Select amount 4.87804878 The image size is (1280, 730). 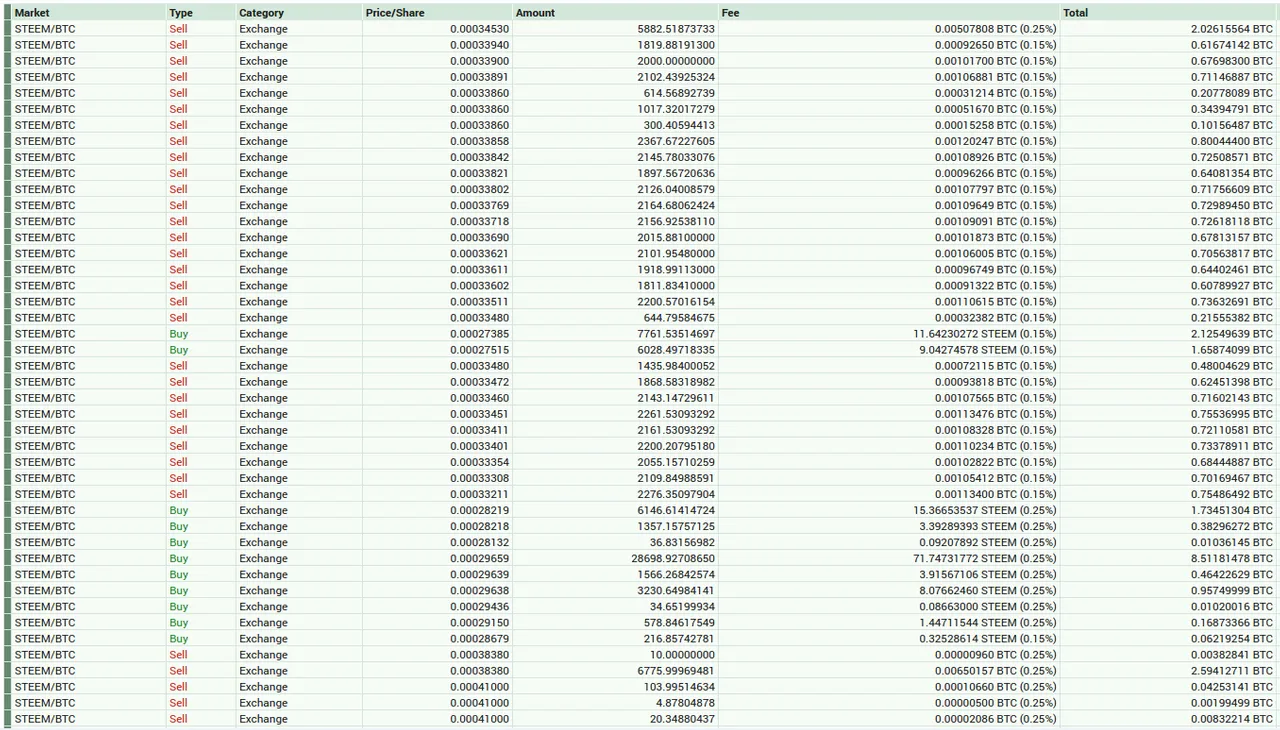tap(685, 703)
